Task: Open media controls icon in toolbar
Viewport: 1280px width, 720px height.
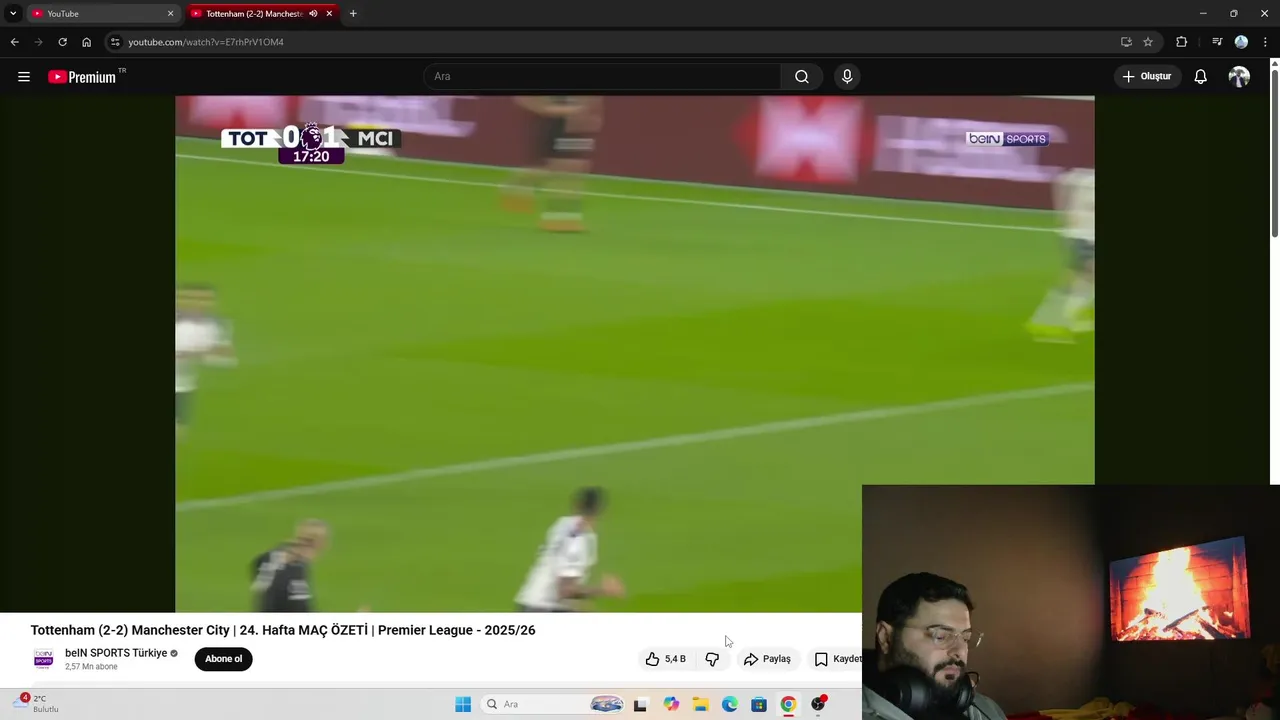Action: (x=1217, y=42)
